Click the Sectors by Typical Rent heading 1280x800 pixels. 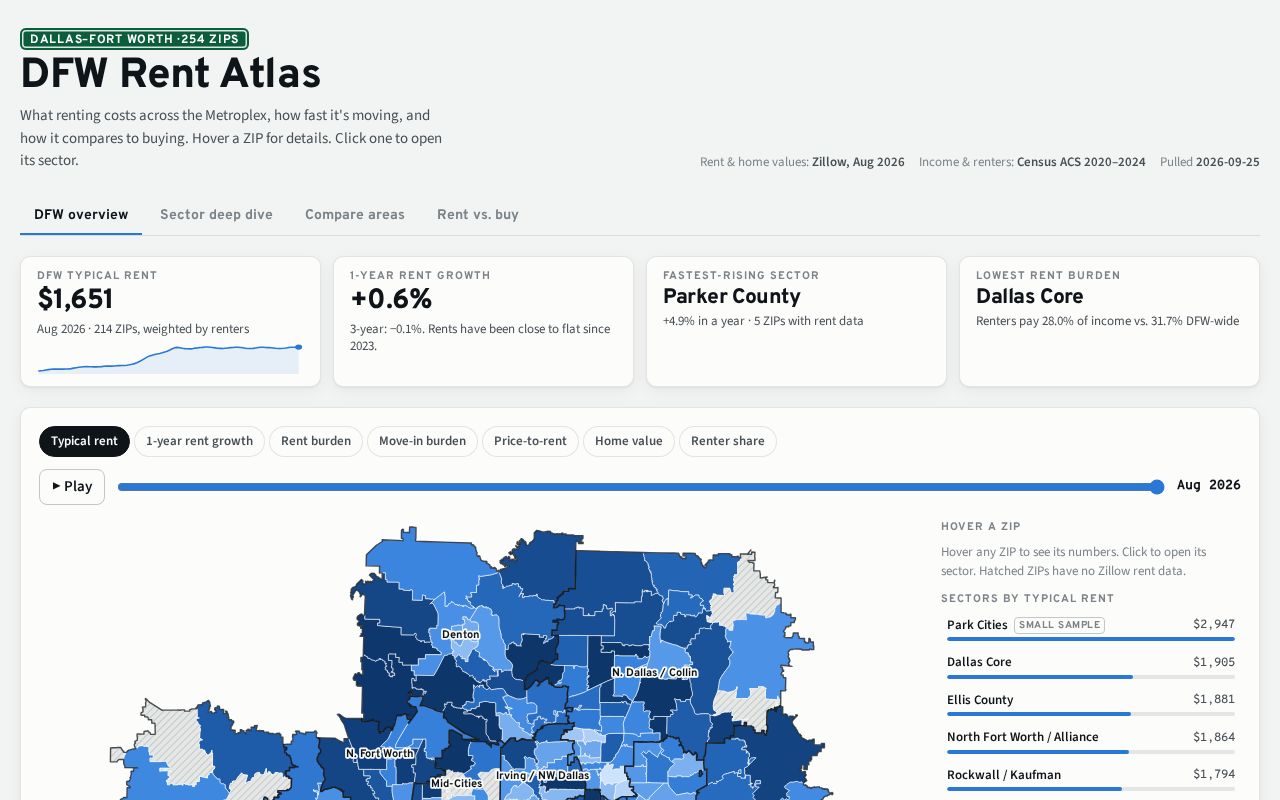point(1028,599)
